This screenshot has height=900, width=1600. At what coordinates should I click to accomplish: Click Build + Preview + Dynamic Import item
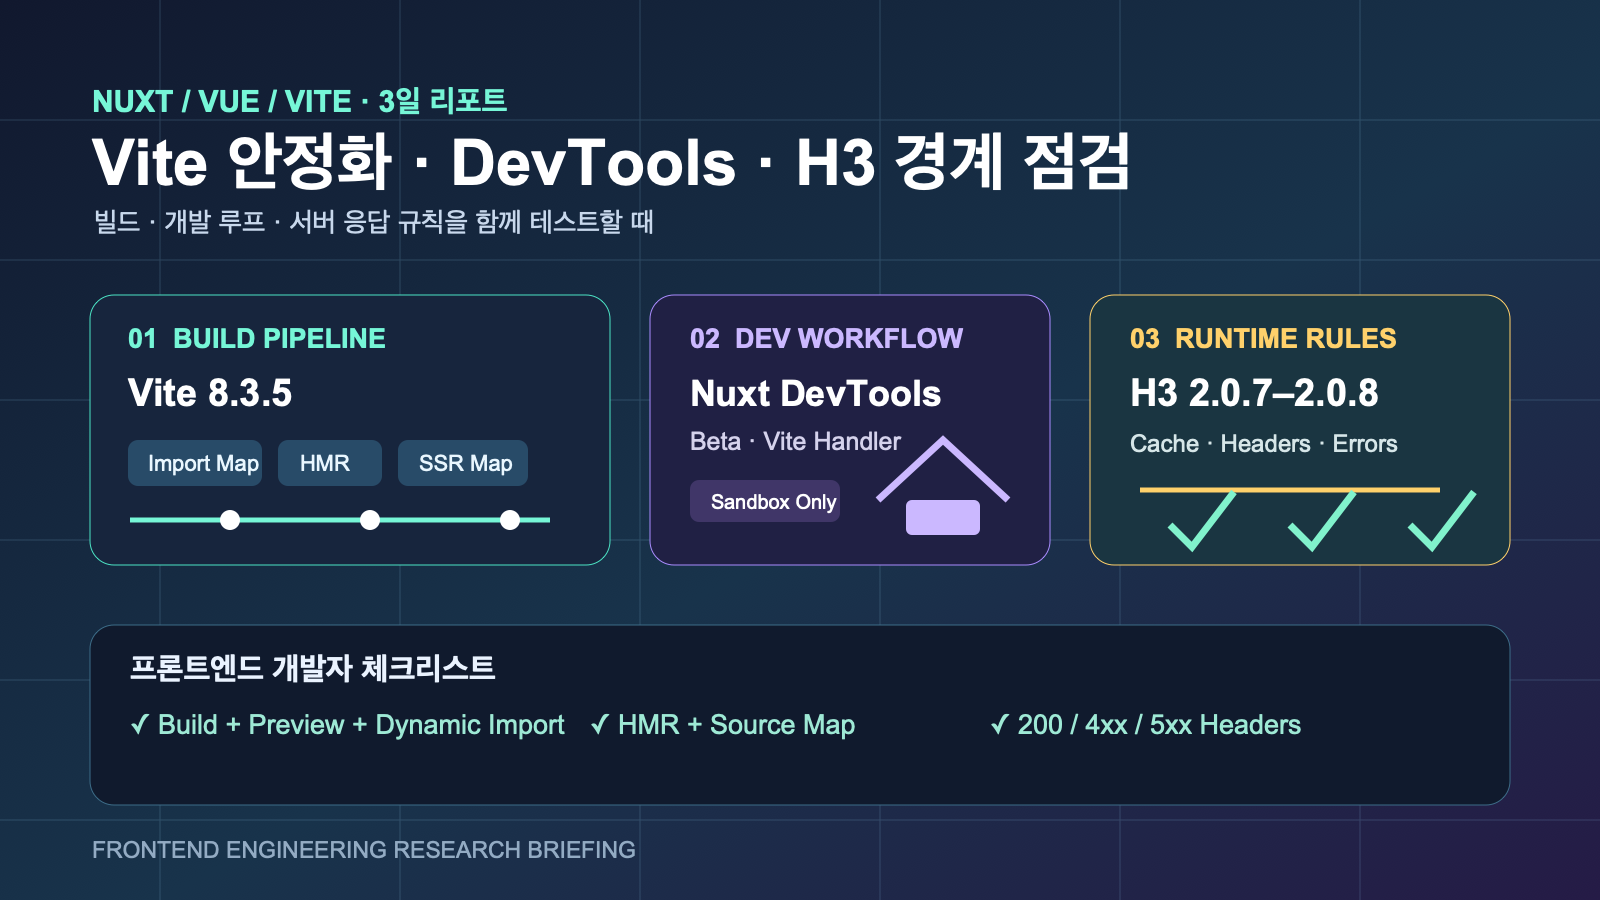coord(348,725)
